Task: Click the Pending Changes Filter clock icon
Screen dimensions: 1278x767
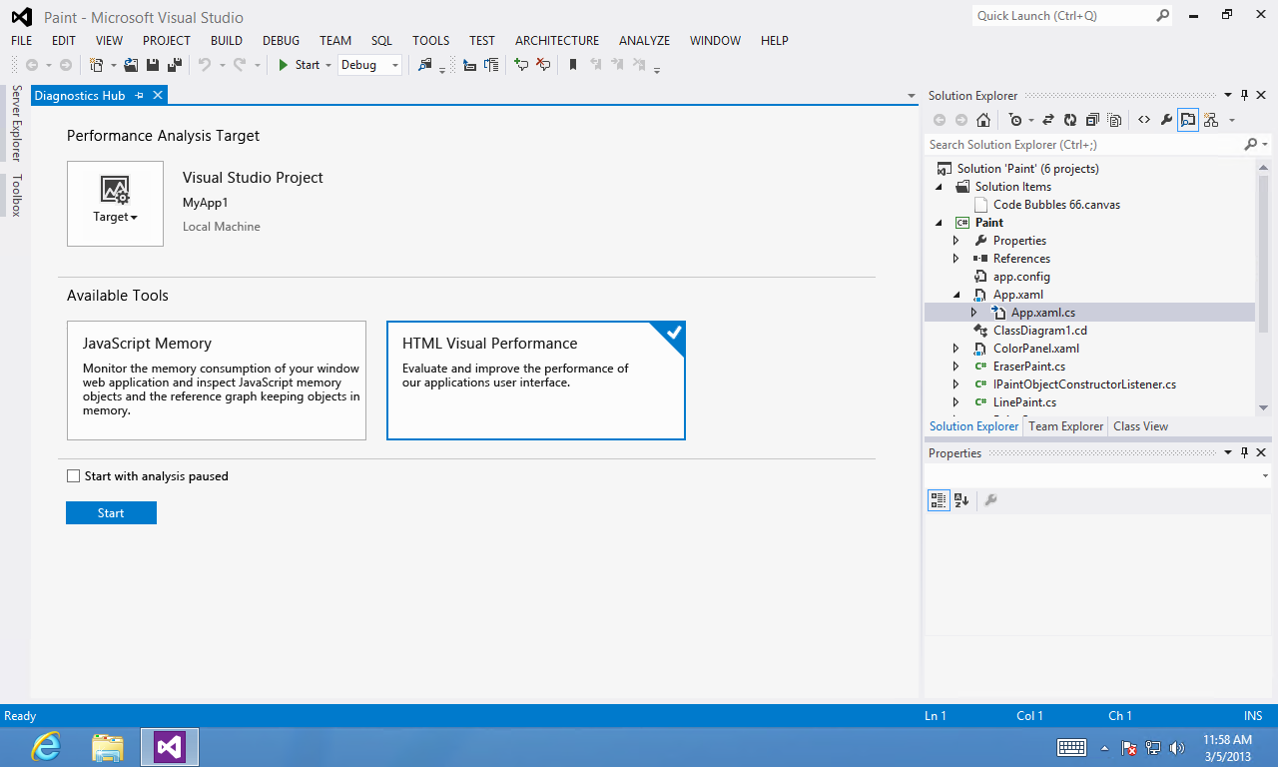Action: point(1016,120)
